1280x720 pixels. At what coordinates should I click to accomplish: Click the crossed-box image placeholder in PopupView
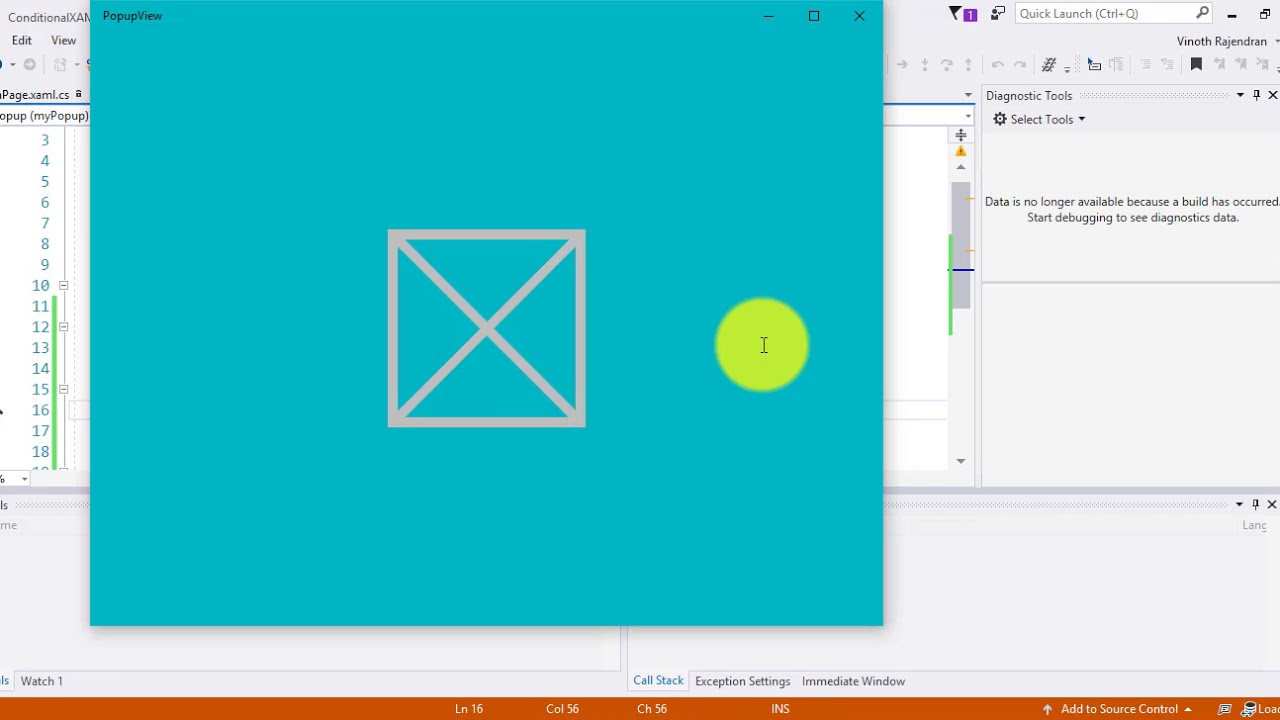(486, 329)
